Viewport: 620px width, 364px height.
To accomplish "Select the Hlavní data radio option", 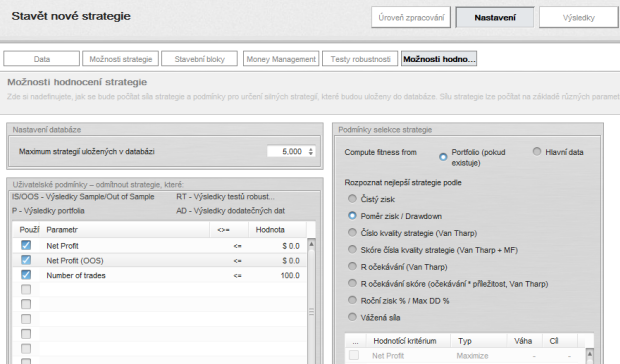I will 537,151.
